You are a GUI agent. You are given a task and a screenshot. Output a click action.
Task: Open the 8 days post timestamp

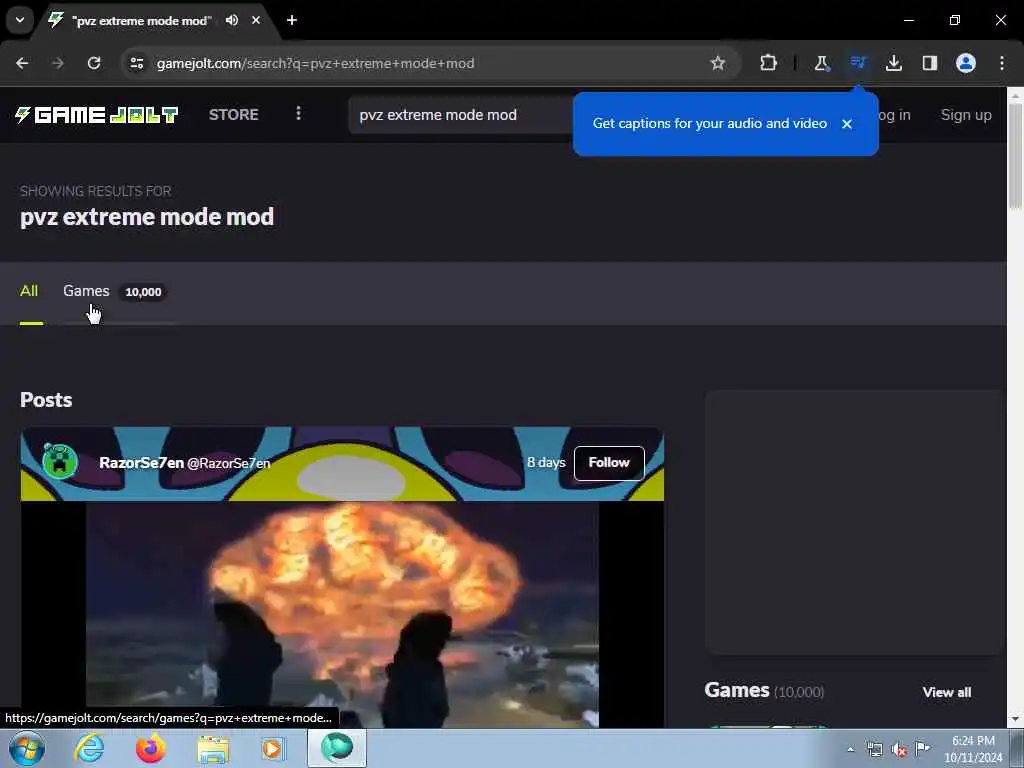pos(546,463)
